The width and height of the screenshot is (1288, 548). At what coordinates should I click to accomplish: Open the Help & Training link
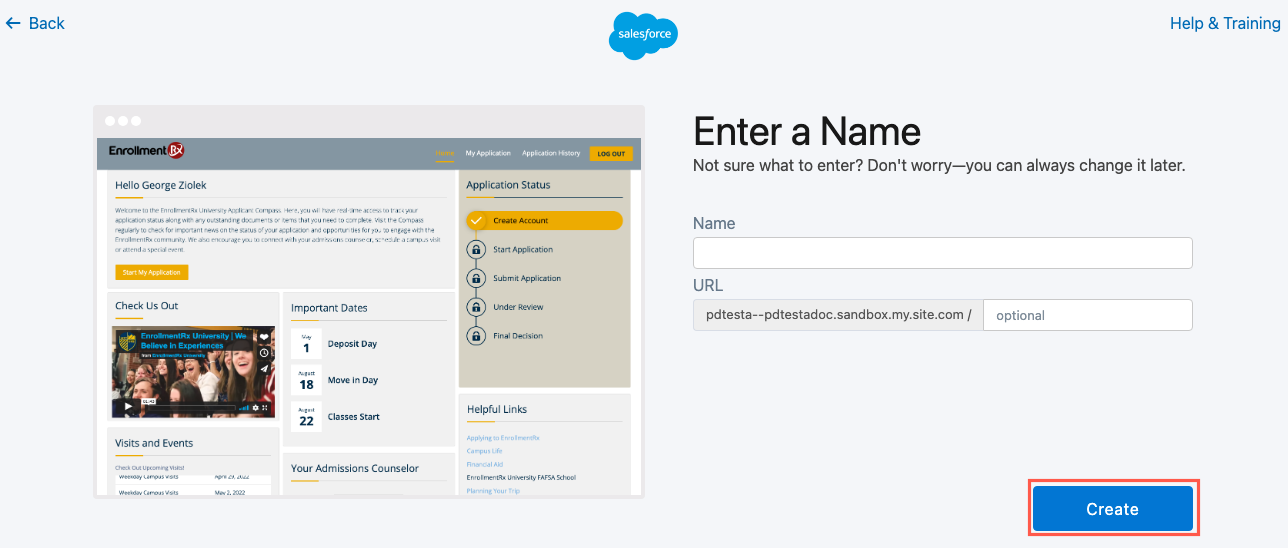pos(1225,23)
